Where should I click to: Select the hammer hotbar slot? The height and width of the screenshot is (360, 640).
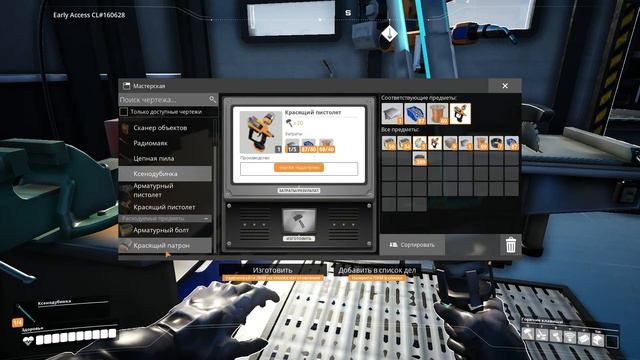point(528,334)
